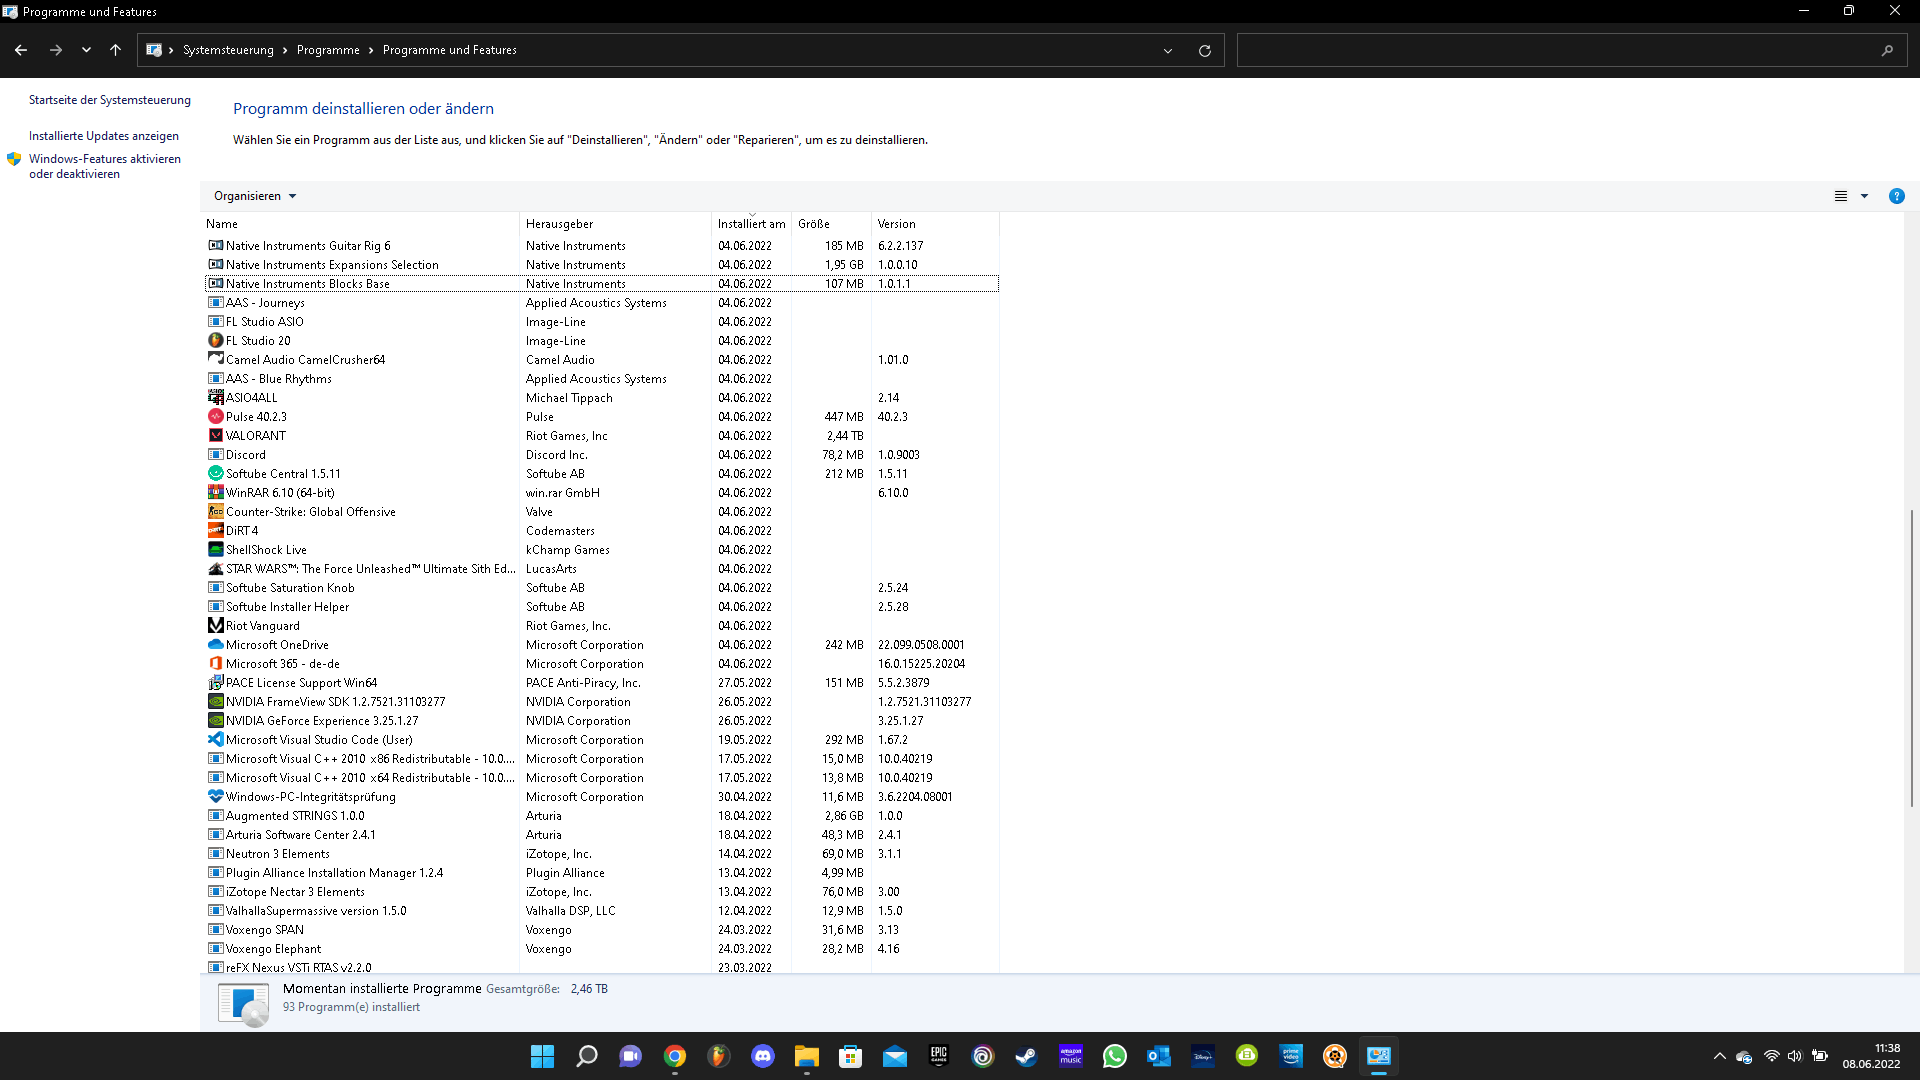Click the Microsoft OneDrive cloud icon

(x=215, y=645)
